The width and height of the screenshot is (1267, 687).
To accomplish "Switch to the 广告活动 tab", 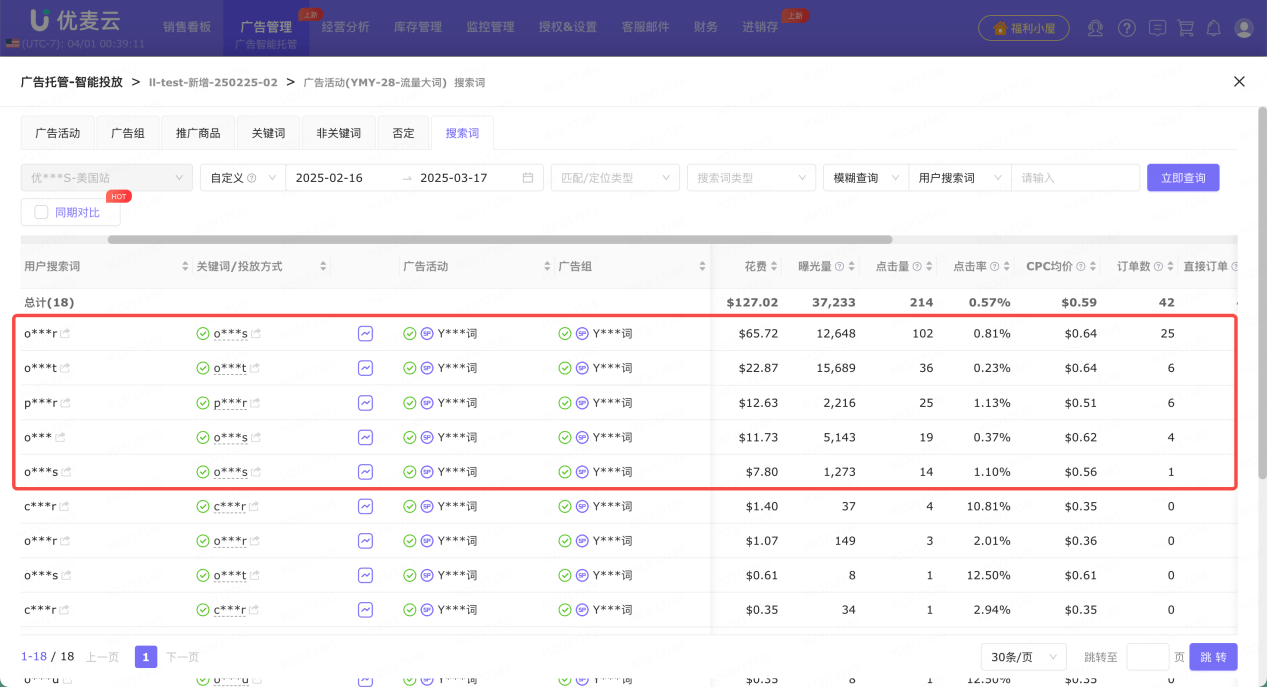I will (x=58, y=133).
